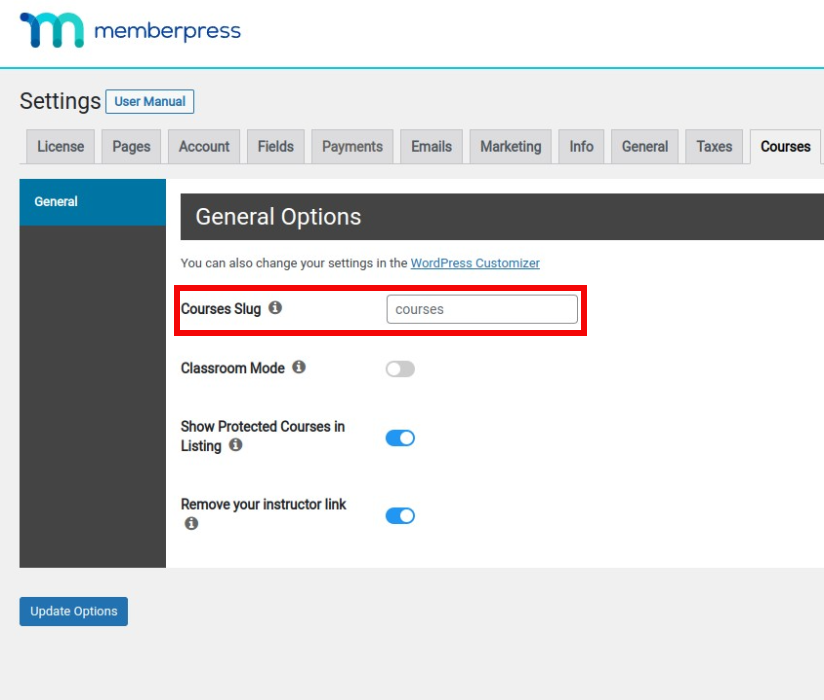Click the Courses Slug label
Image resolution: width=824 pixels, height=700 pixels.
click(221, 308)
